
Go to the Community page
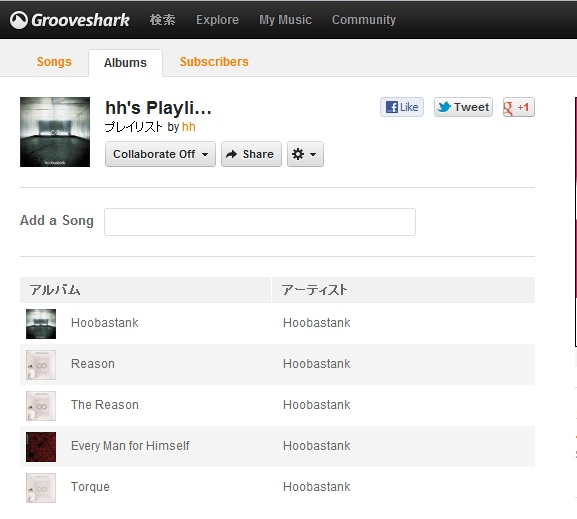(364, 20)
